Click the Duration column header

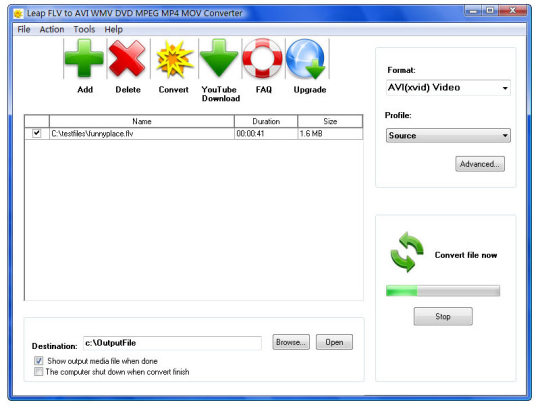click(266, 121)
